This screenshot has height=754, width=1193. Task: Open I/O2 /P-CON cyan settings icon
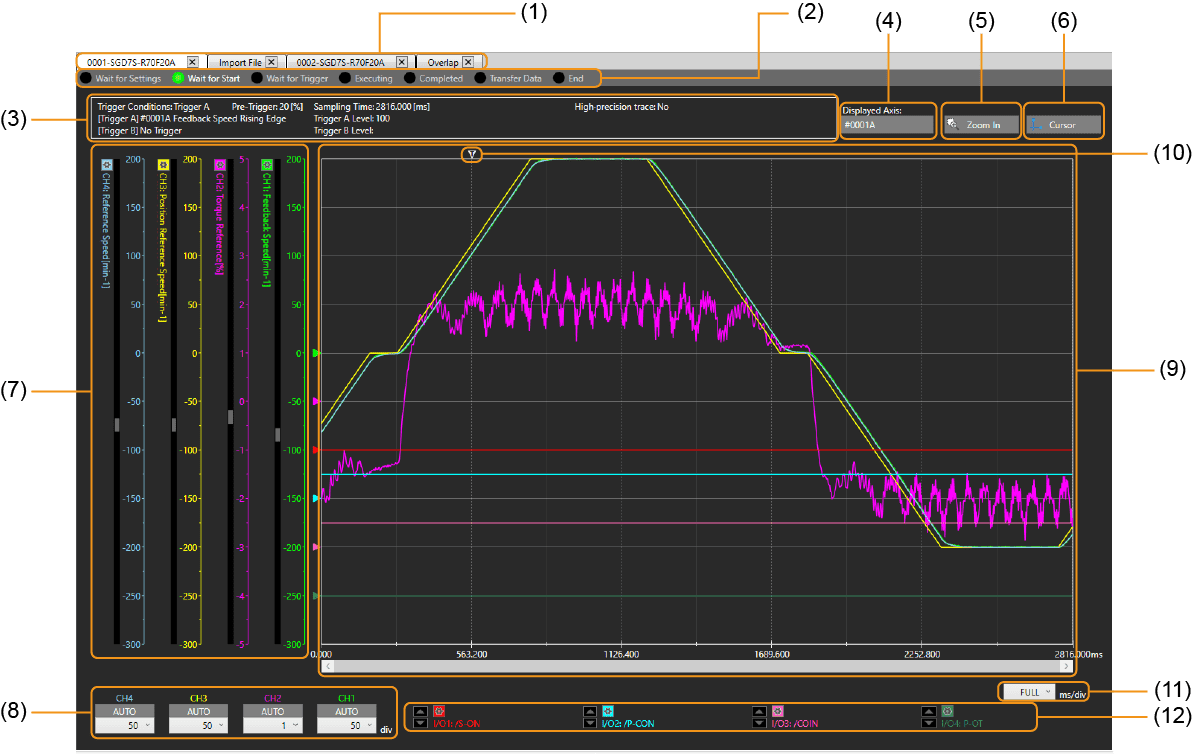(608, 711)
